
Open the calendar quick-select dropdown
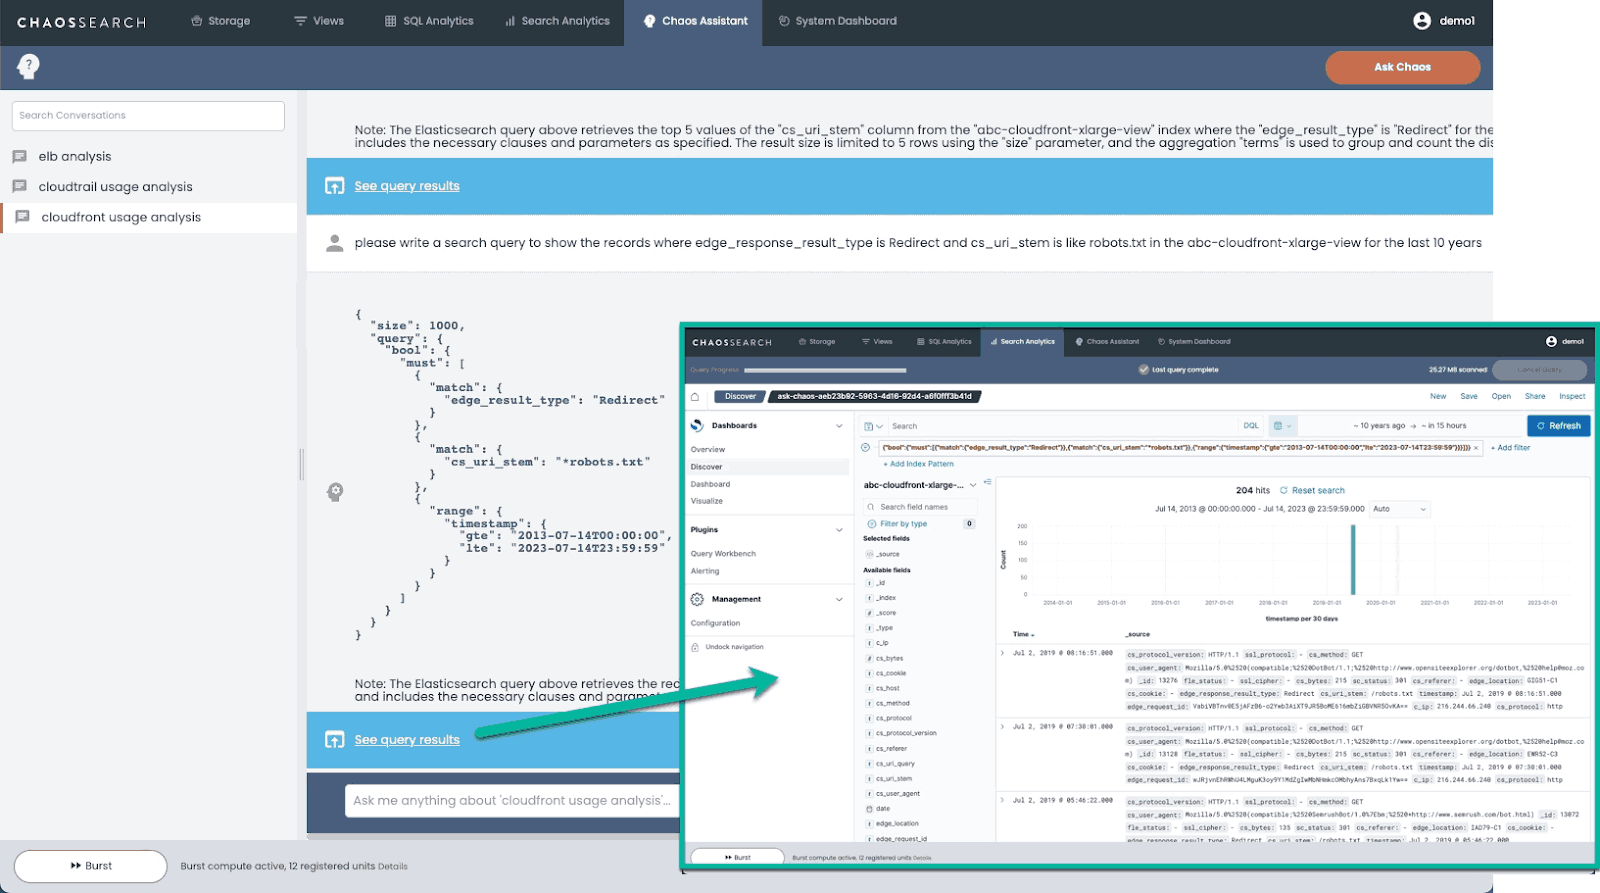1282,426
